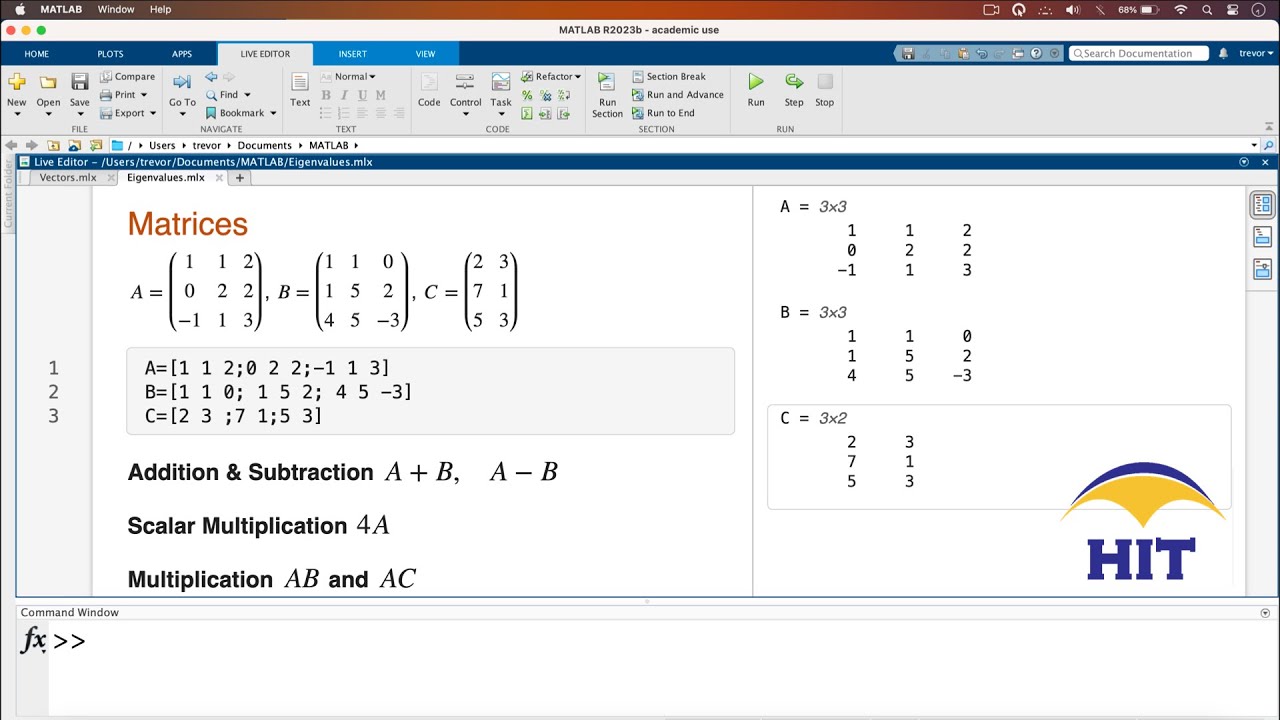Viewport: 1280px width, 720px height.
Task: Click the notifications bell icon
Action: click(x=1224, y=54)
